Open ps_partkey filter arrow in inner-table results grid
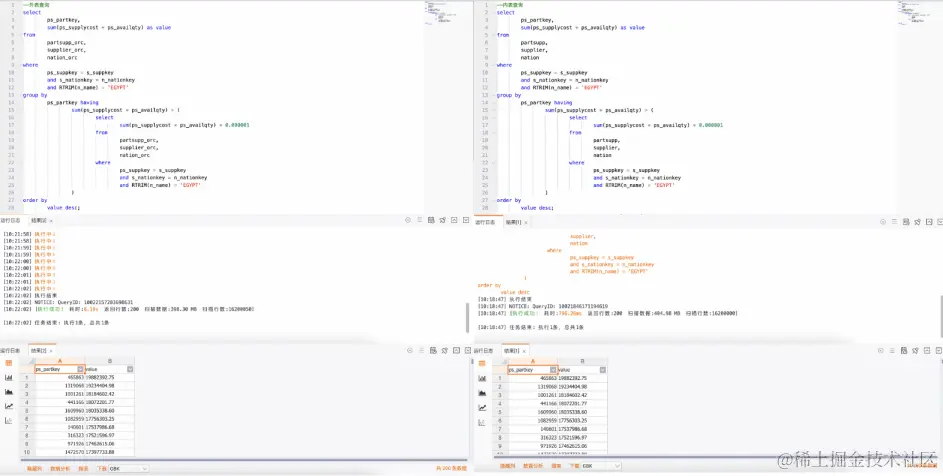This screenshot has height=476, width=943. click(553, 370)
